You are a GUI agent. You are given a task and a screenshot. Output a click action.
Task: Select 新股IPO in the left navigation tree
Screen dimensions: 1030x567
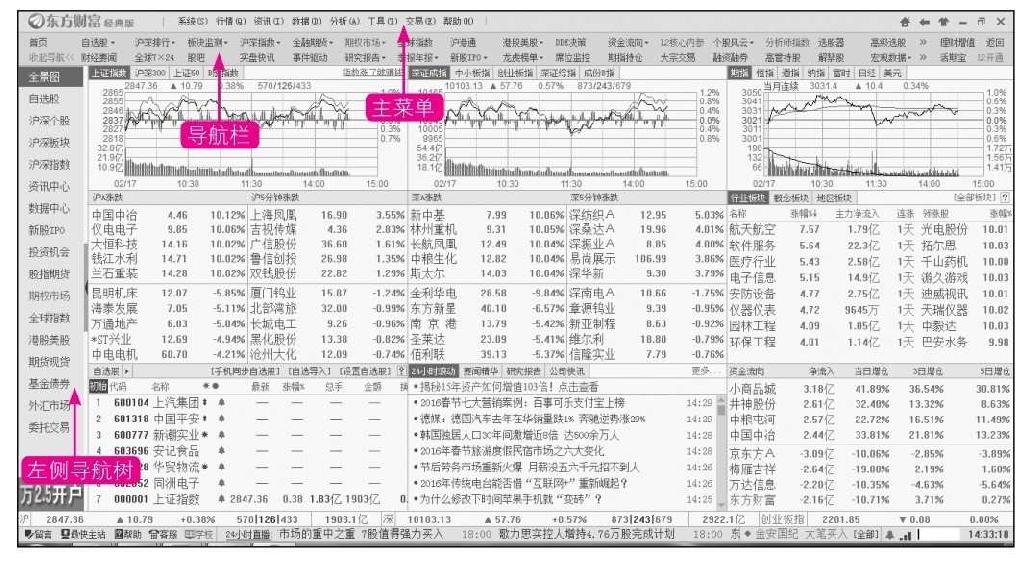47,230
